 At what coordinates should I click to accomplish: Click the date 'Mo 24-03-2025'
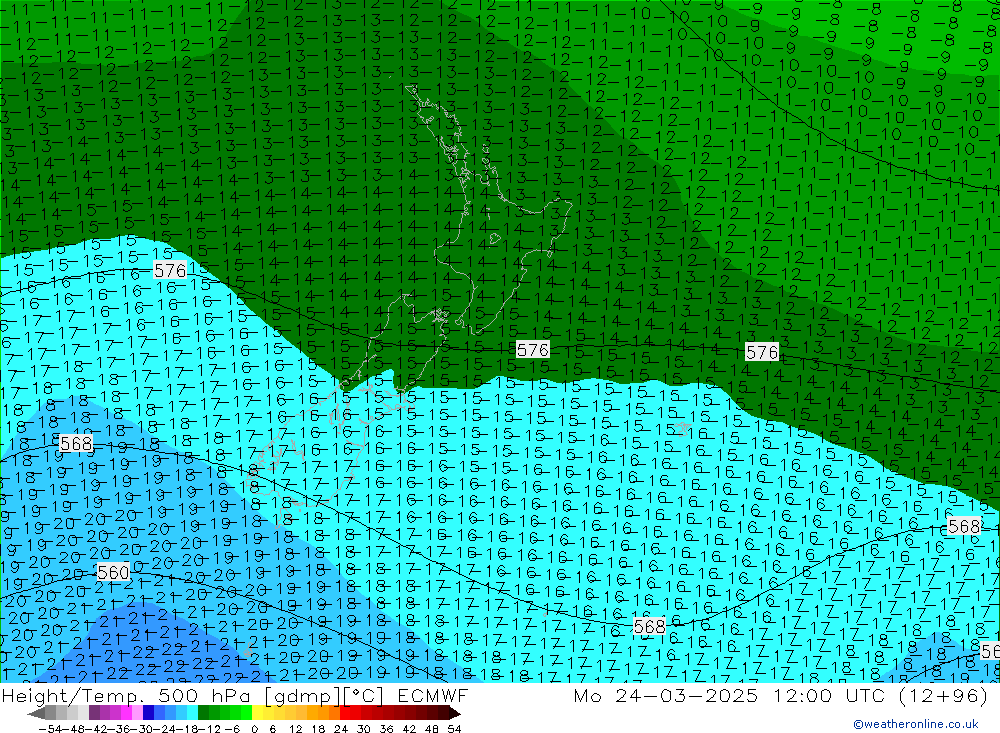tap(665, 695)
